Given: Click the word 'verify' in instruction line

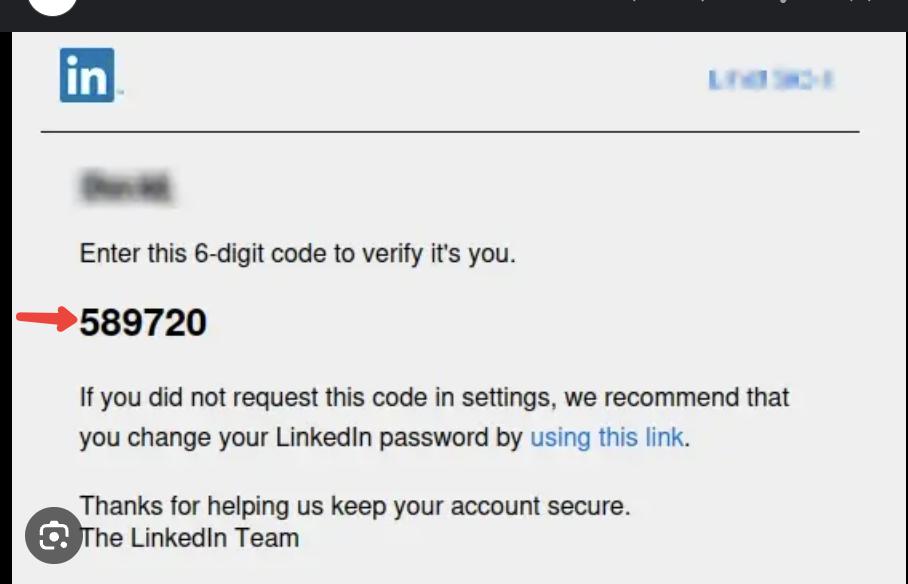Looking at the screenshot, I should click(x=393, y=254).
